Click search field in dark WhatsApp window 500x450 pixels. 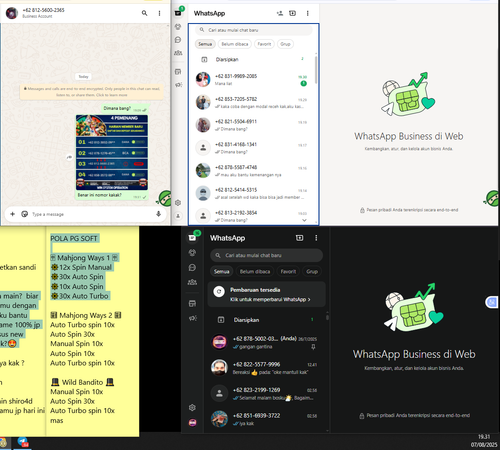point(266,255)
